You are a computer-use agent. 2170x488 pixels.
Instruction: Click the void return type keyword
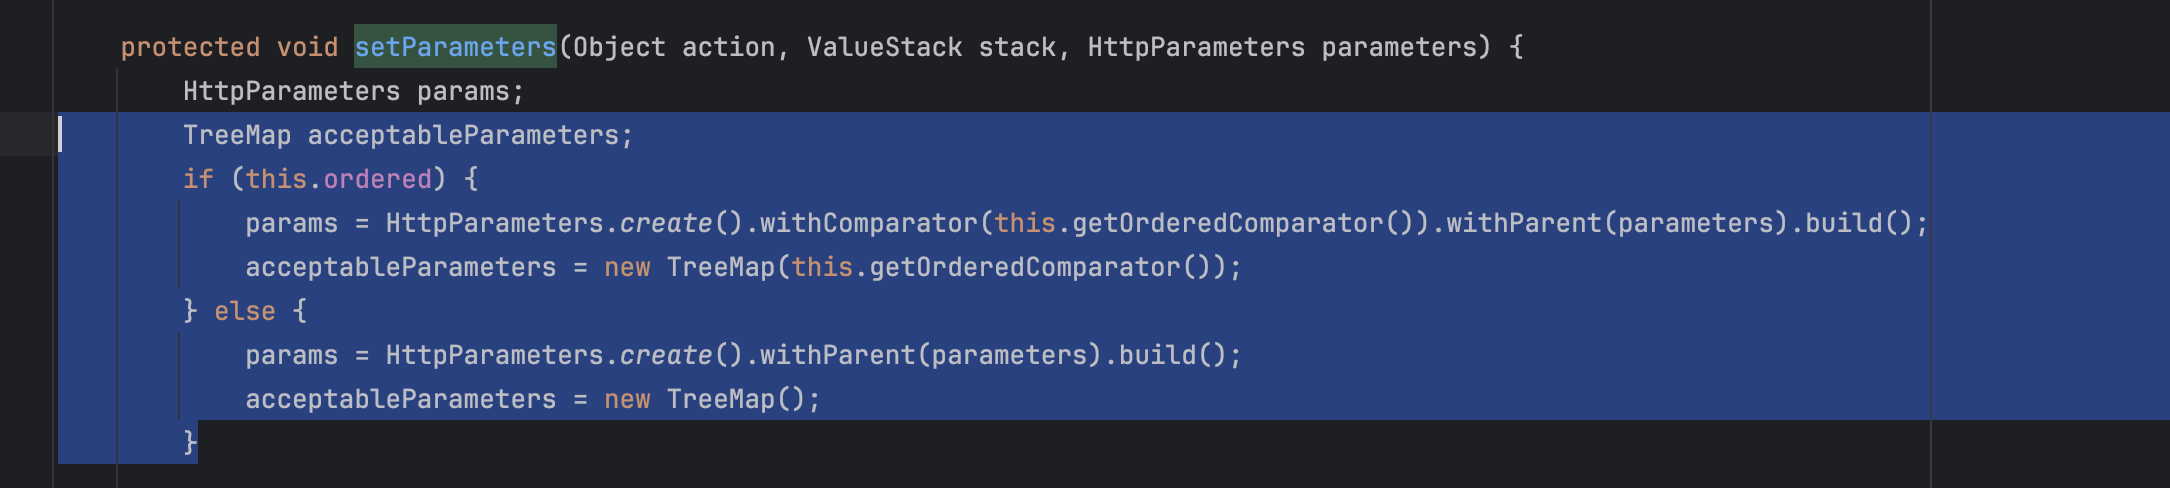coord(307,47)
